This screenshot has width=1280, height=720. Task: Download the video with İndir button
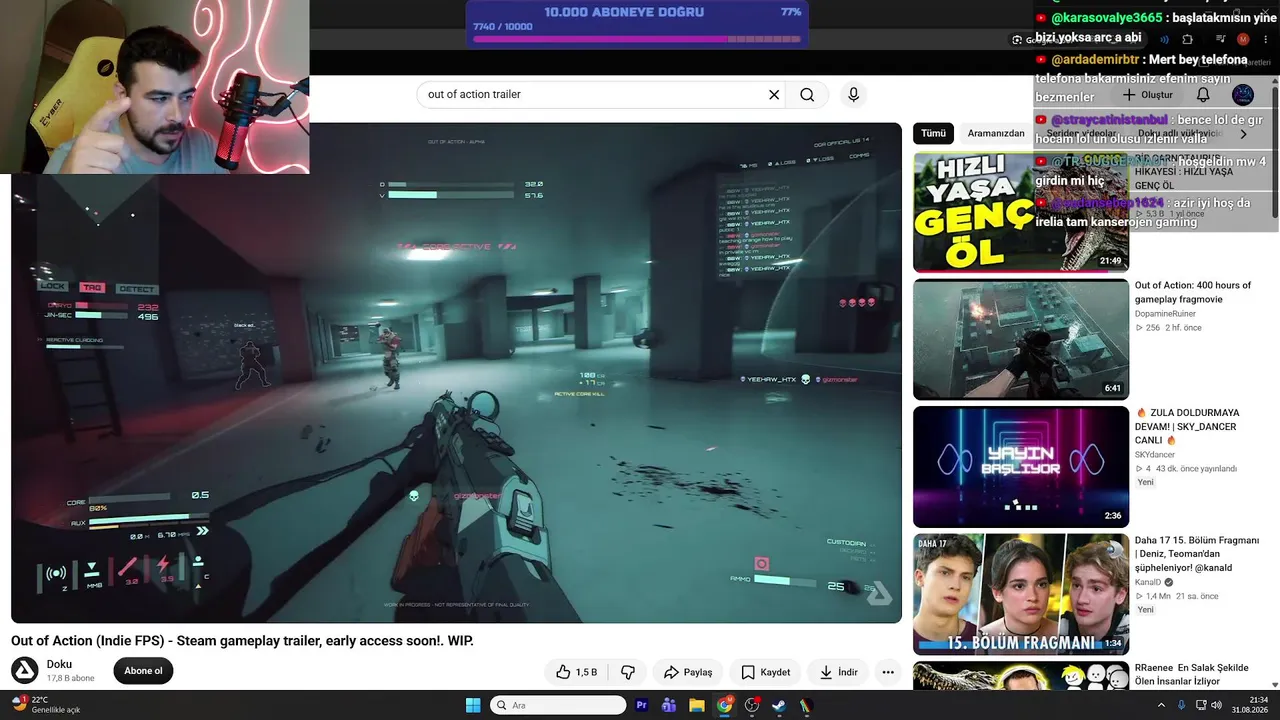coord(838,672)
